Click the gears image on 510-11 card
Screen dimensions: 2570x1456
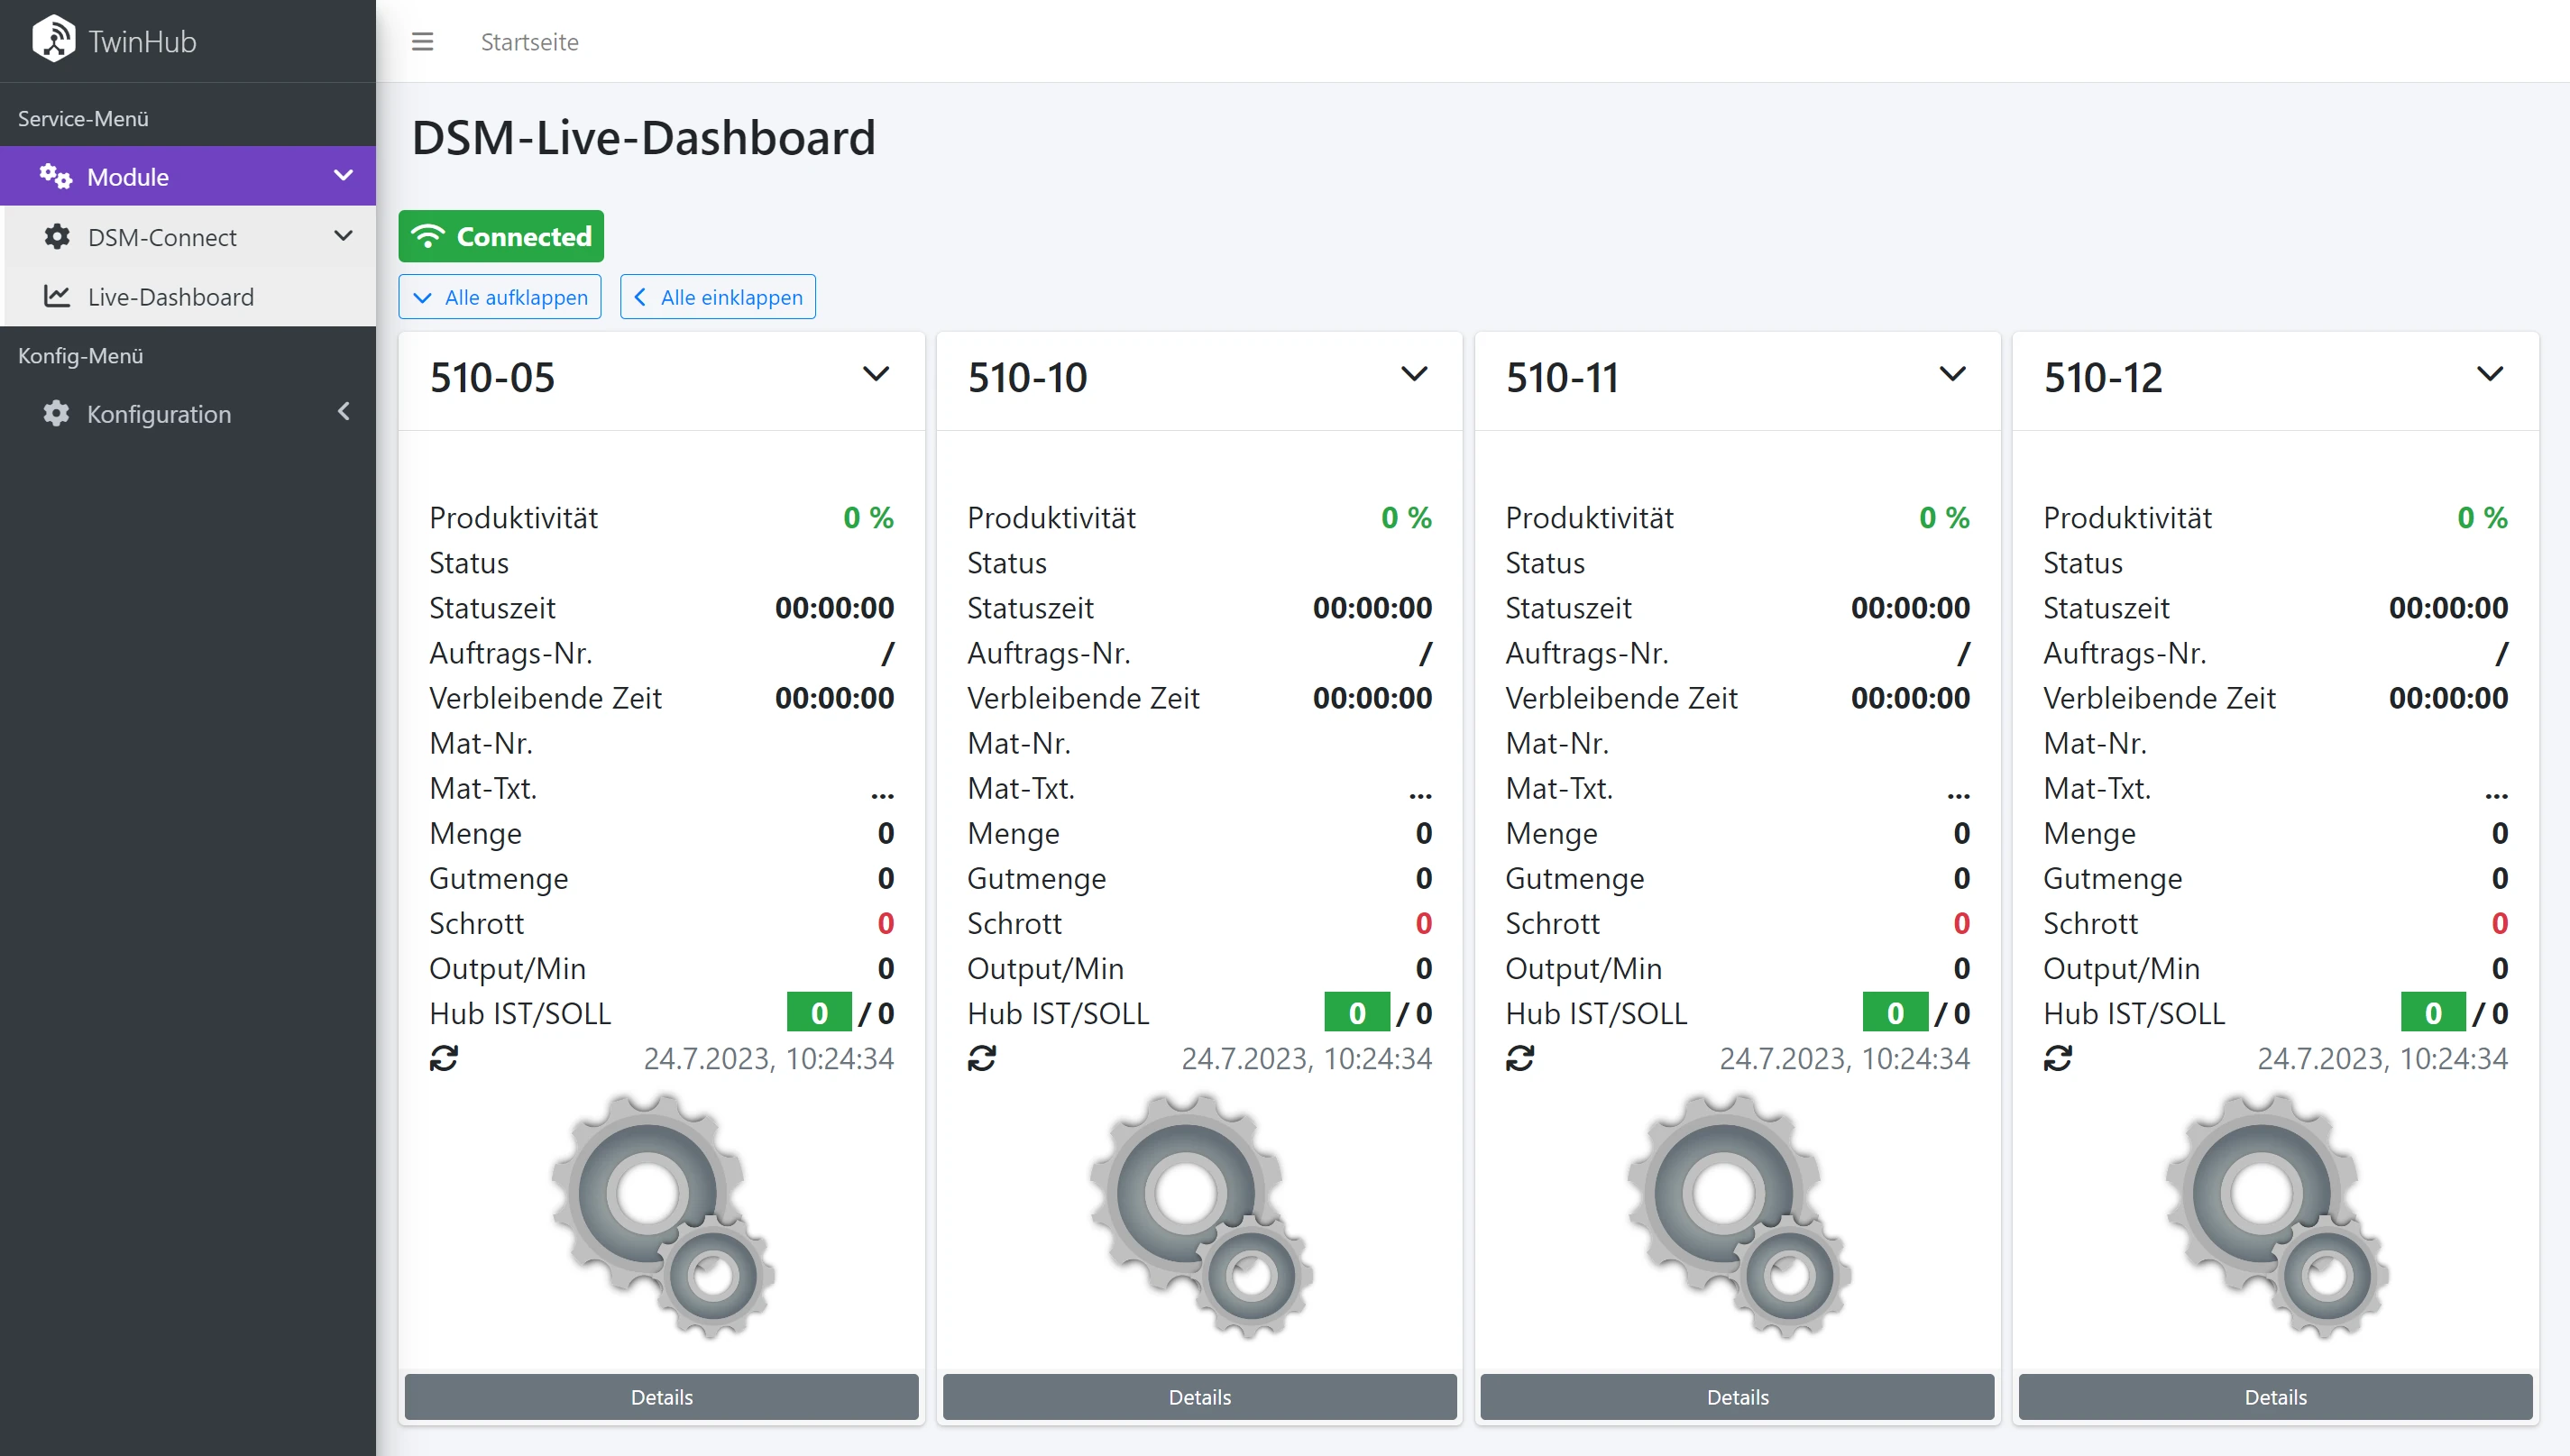tap(1738, 1215)
